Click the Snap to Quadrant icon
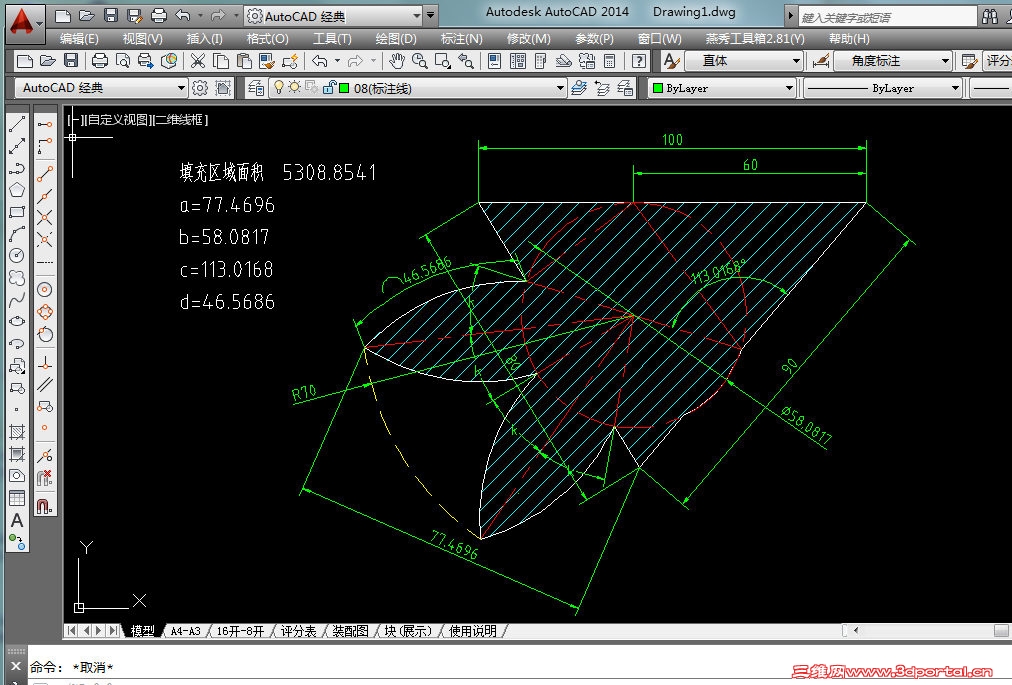The image size is (1012, 685). pyautogui.click(x=45, y=312)
